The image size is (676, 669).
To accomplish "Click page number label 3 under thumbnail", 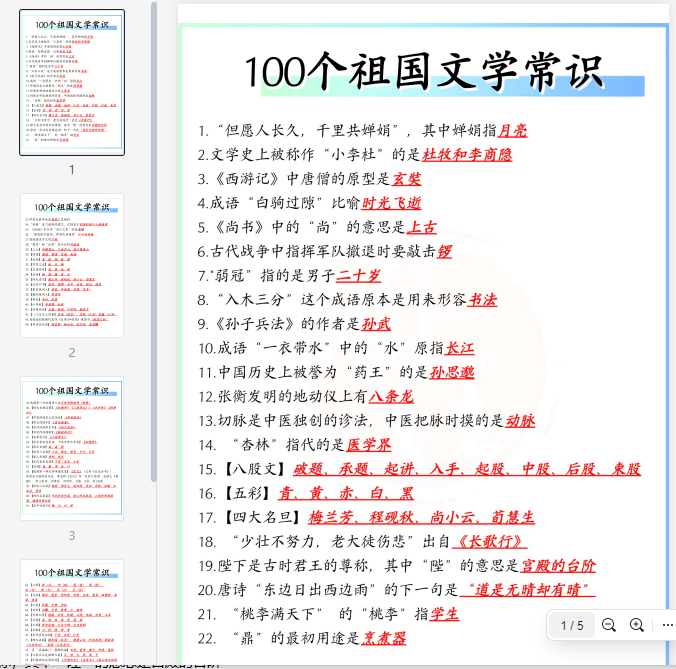I will point(72,536).
